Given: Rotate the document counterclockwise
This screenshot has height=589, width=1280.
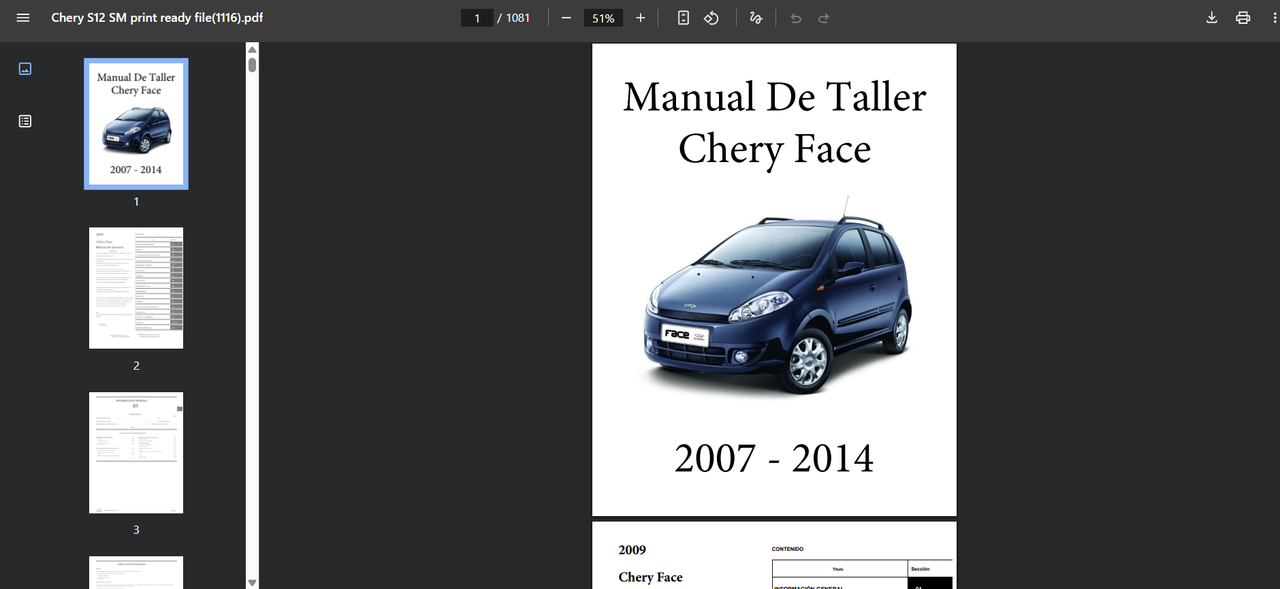Looking at the screenshot, I should 711,18.
